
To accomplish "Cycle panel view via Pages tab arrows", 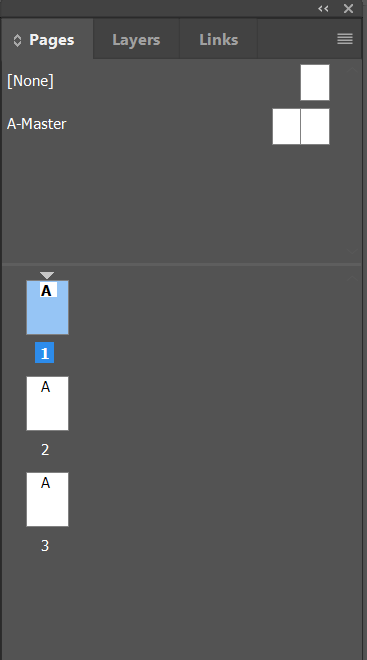I will point(17,40).
